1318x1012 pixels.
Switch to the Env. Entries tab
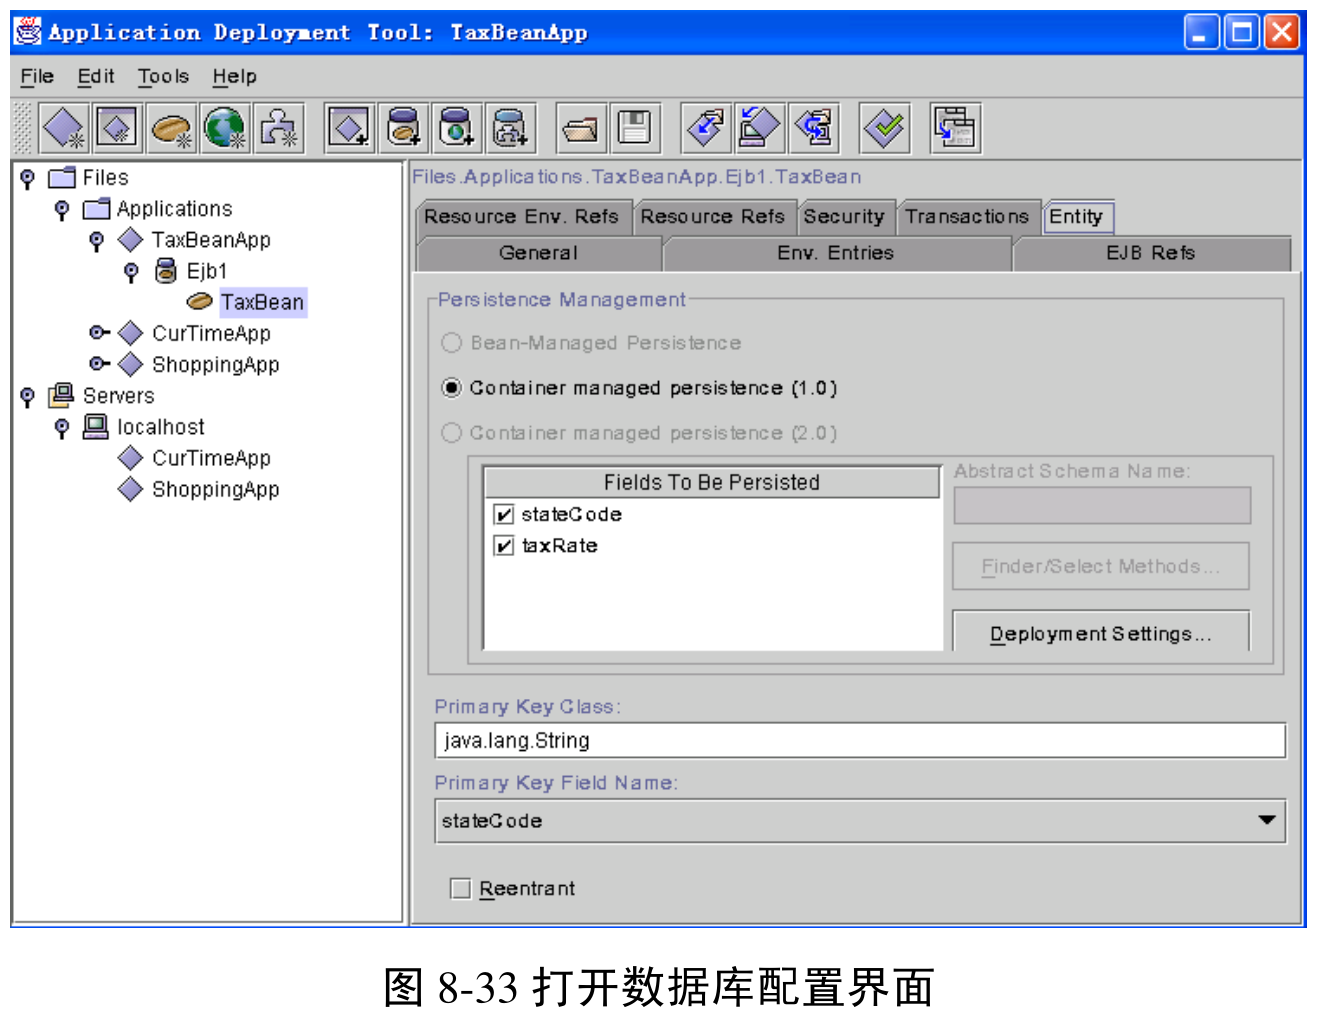(x=836, y=253)
